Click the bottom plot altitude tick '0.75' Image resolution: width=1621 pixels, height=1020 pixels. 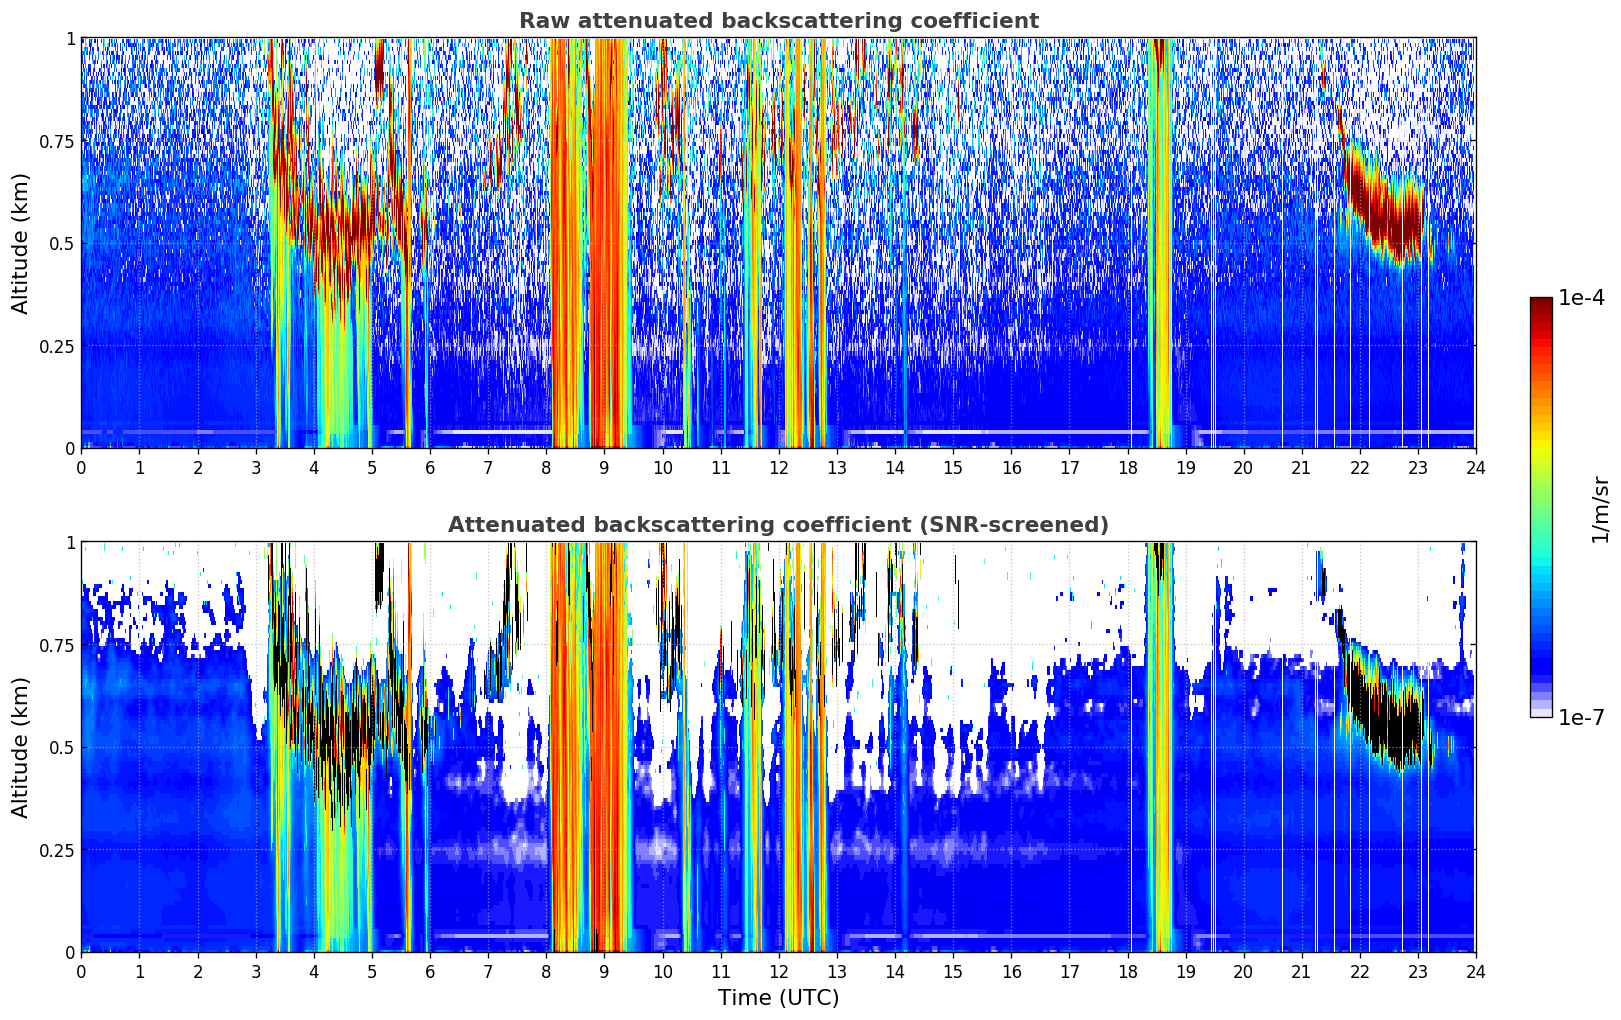(x=57, y=645)
